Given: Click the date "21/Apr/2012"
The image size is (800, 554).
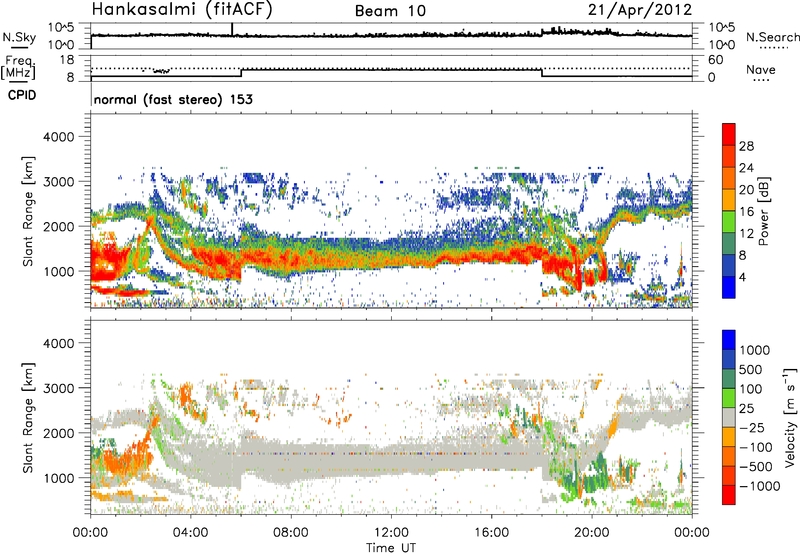Looking at the screenshot, I should (x=640, y=10).
